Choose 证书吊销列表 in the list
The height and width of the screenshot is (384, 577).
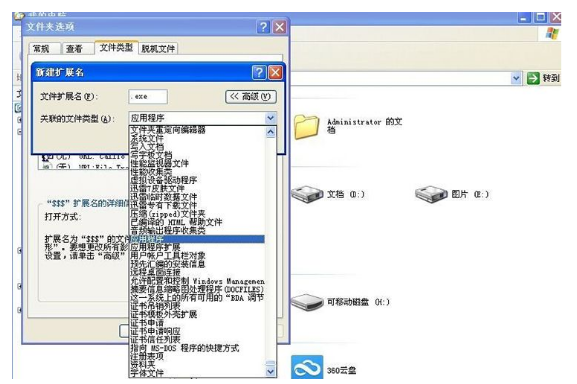[197, 306]
